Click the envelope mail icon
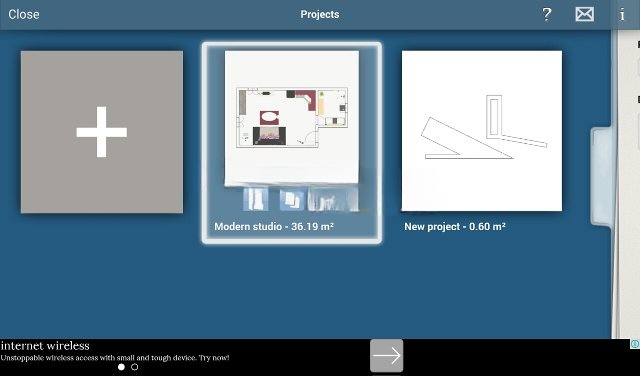 point(584,14)
